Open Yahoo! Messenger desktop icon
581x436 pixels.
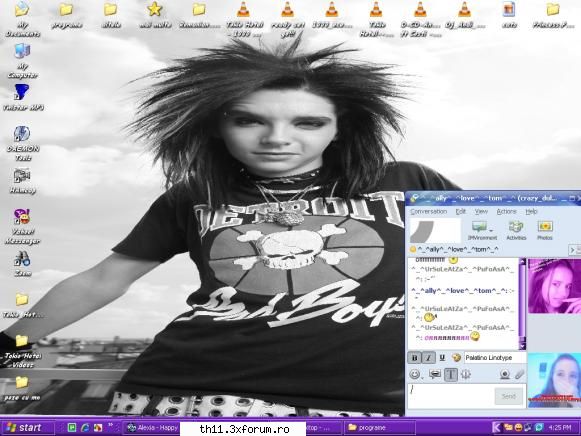(x=22, y=226)
